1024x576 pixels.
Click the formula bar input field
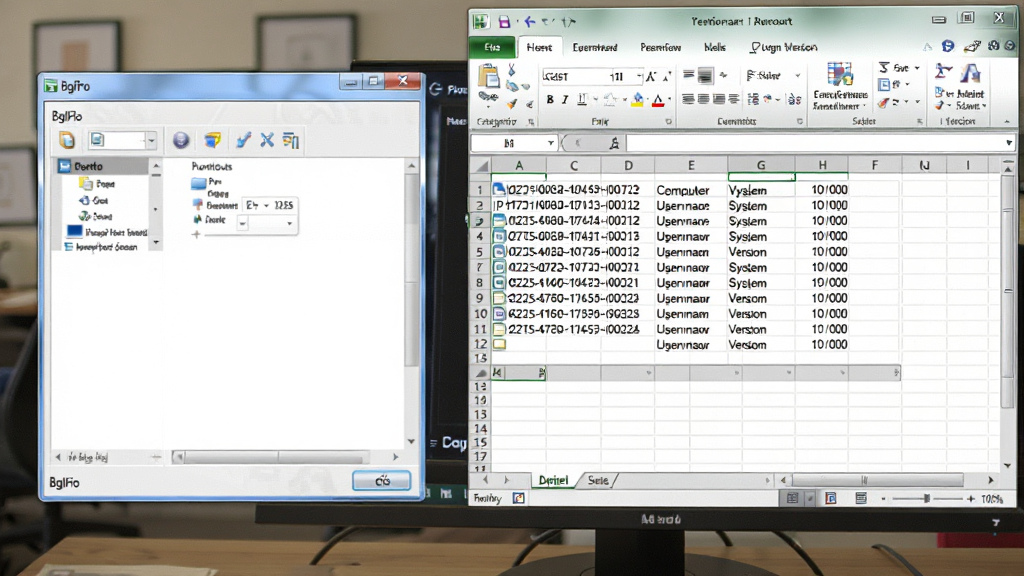tap(814, 143)
